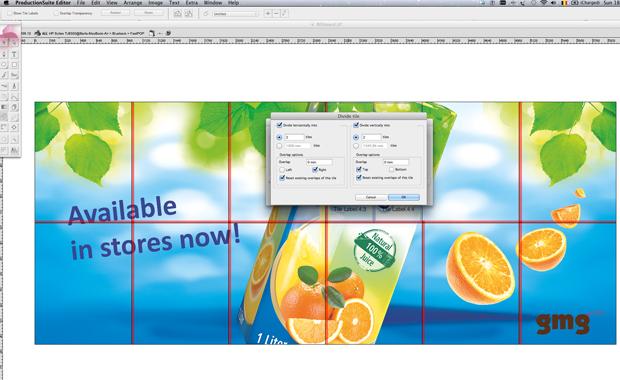Click the printer icon in the path bar
Viewport: 620px width, 380px height.
38,33
